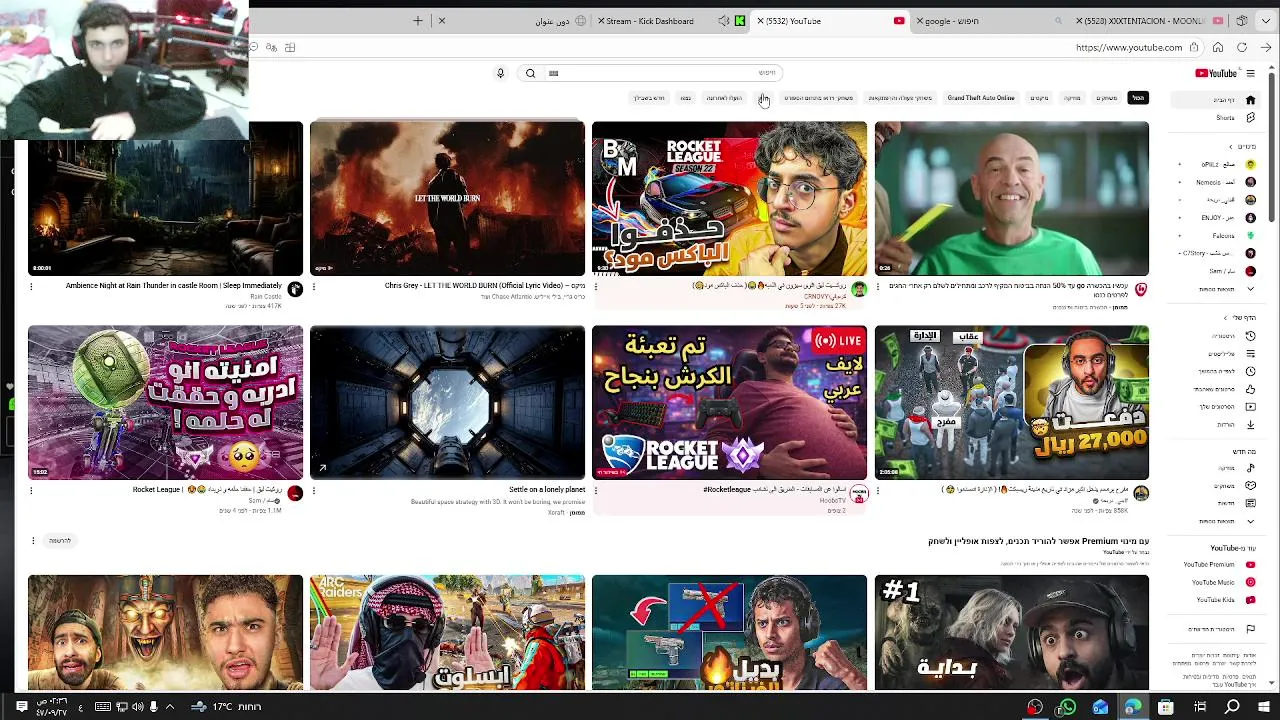
Task: Open options menu for Settle on a lonely planet
Action: click(x=314, y=490)
